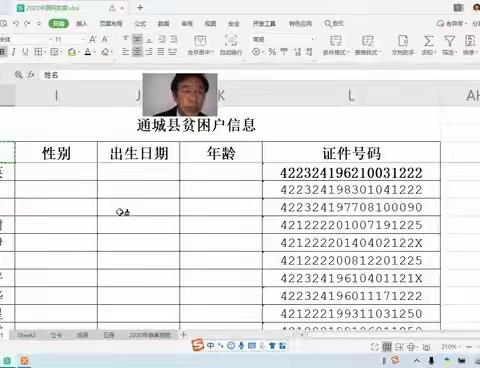Toggle horizontal center alignment

[x=137, y=52]
